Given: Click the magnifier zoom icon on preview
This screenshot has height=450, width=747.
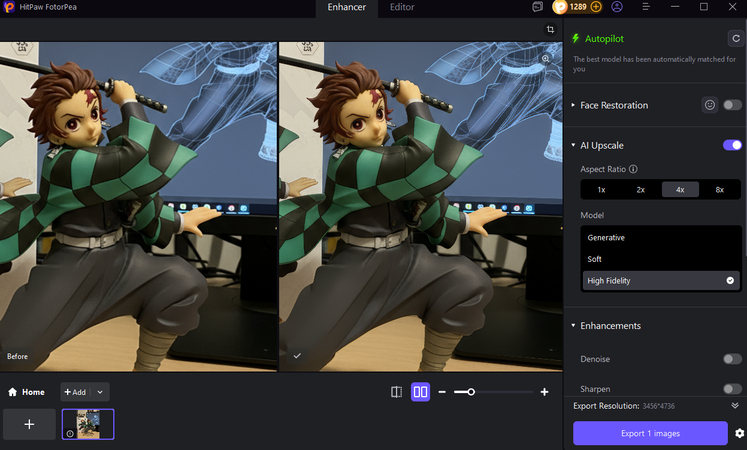Looking at the screenshot, I should click(x=545, y=59).
